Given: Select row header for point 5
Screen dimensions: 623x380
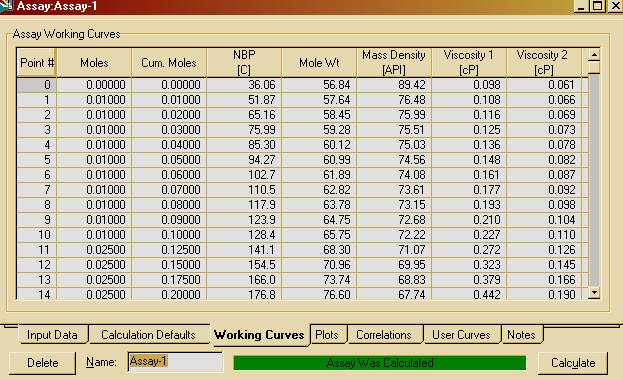Looking at the screenshot, I should point(37,160).
